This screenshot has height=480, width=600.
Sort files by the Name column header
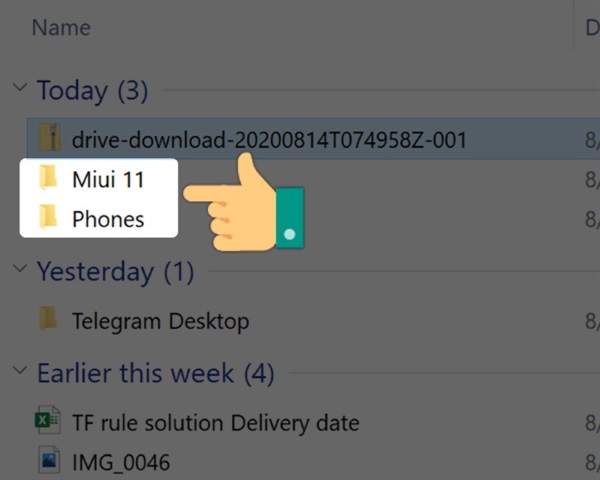(x=61, y=28)
